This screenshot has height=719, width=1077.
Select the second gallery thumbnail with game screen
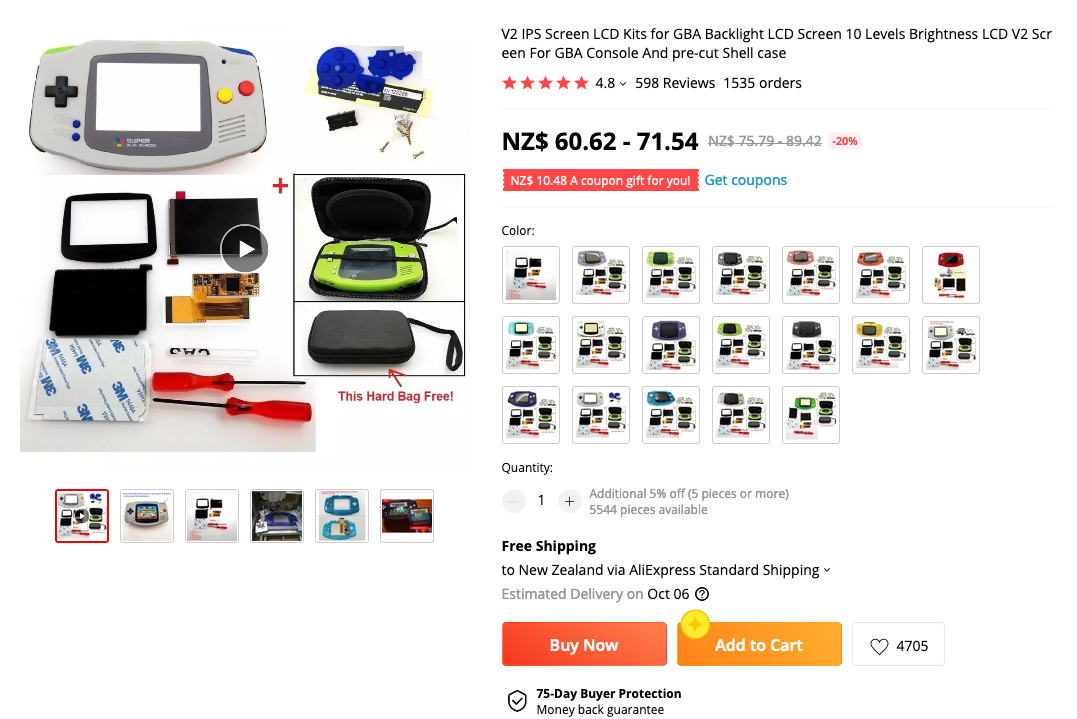pos(147,516)
